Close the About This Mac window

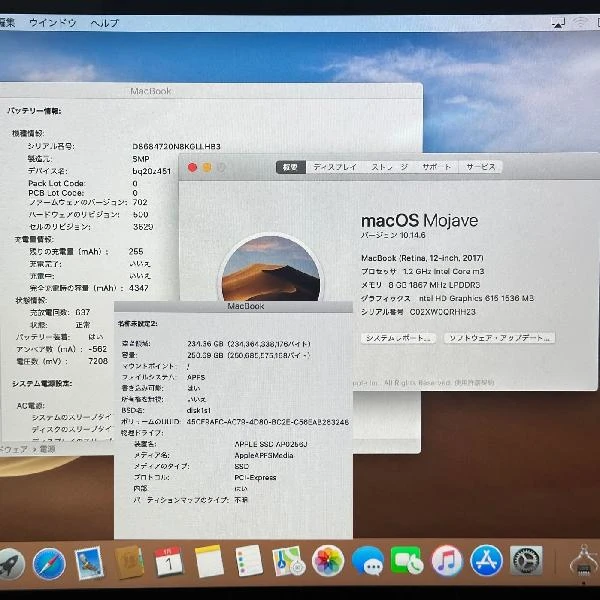192,167
